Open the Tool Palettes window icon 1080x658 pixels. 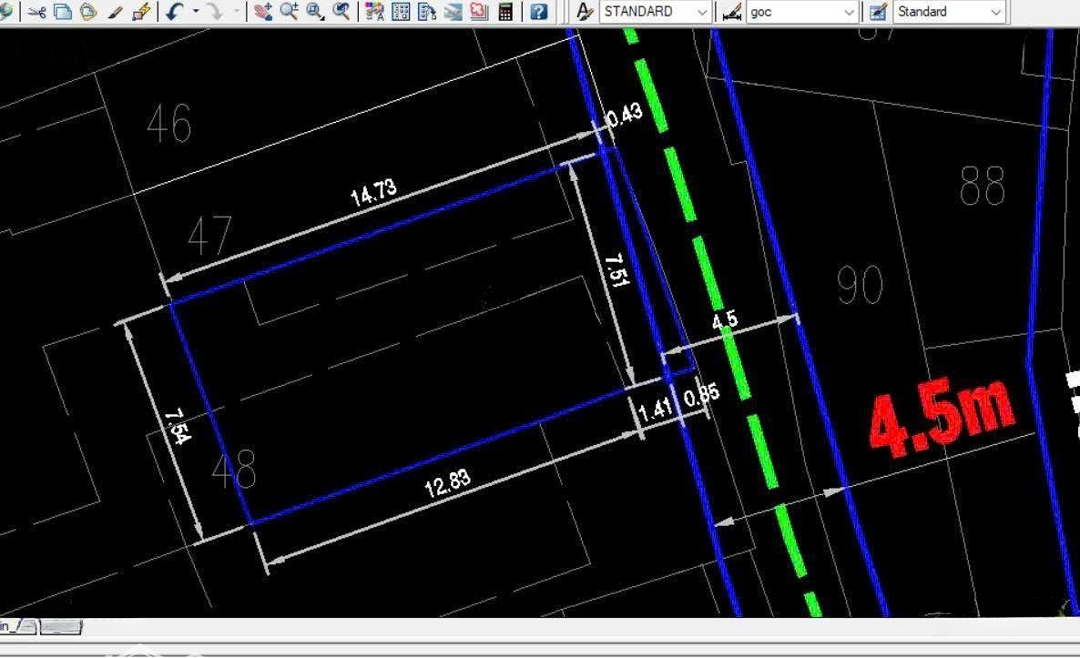coord(427,12)
